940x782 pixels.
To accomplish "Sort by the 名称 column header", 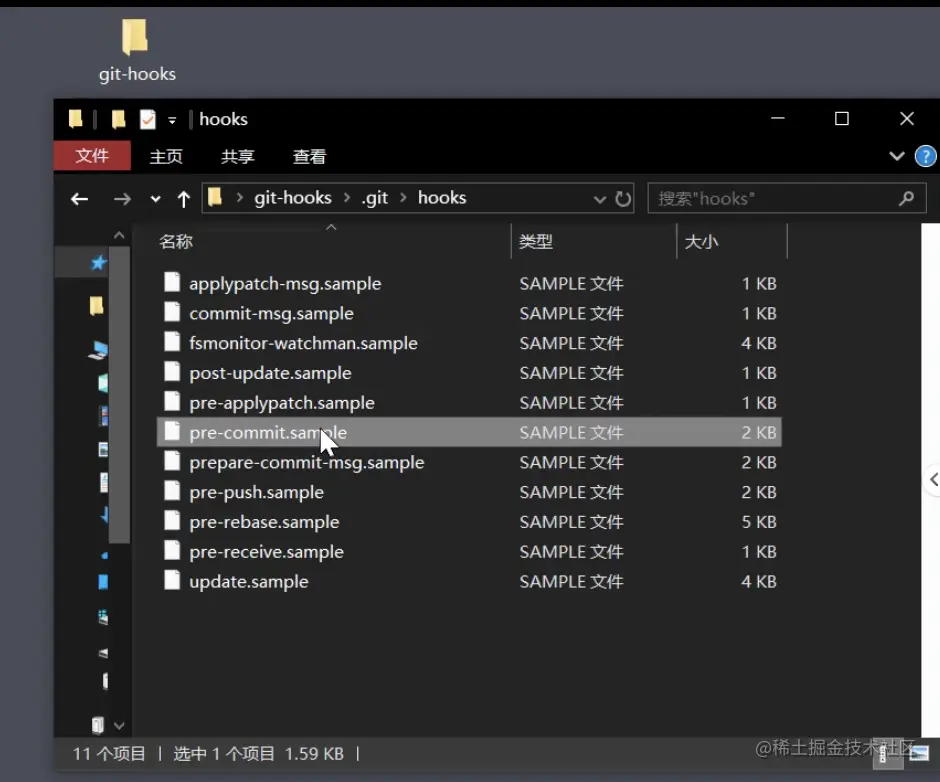I will pyautogui.click(x=331, y=242).
